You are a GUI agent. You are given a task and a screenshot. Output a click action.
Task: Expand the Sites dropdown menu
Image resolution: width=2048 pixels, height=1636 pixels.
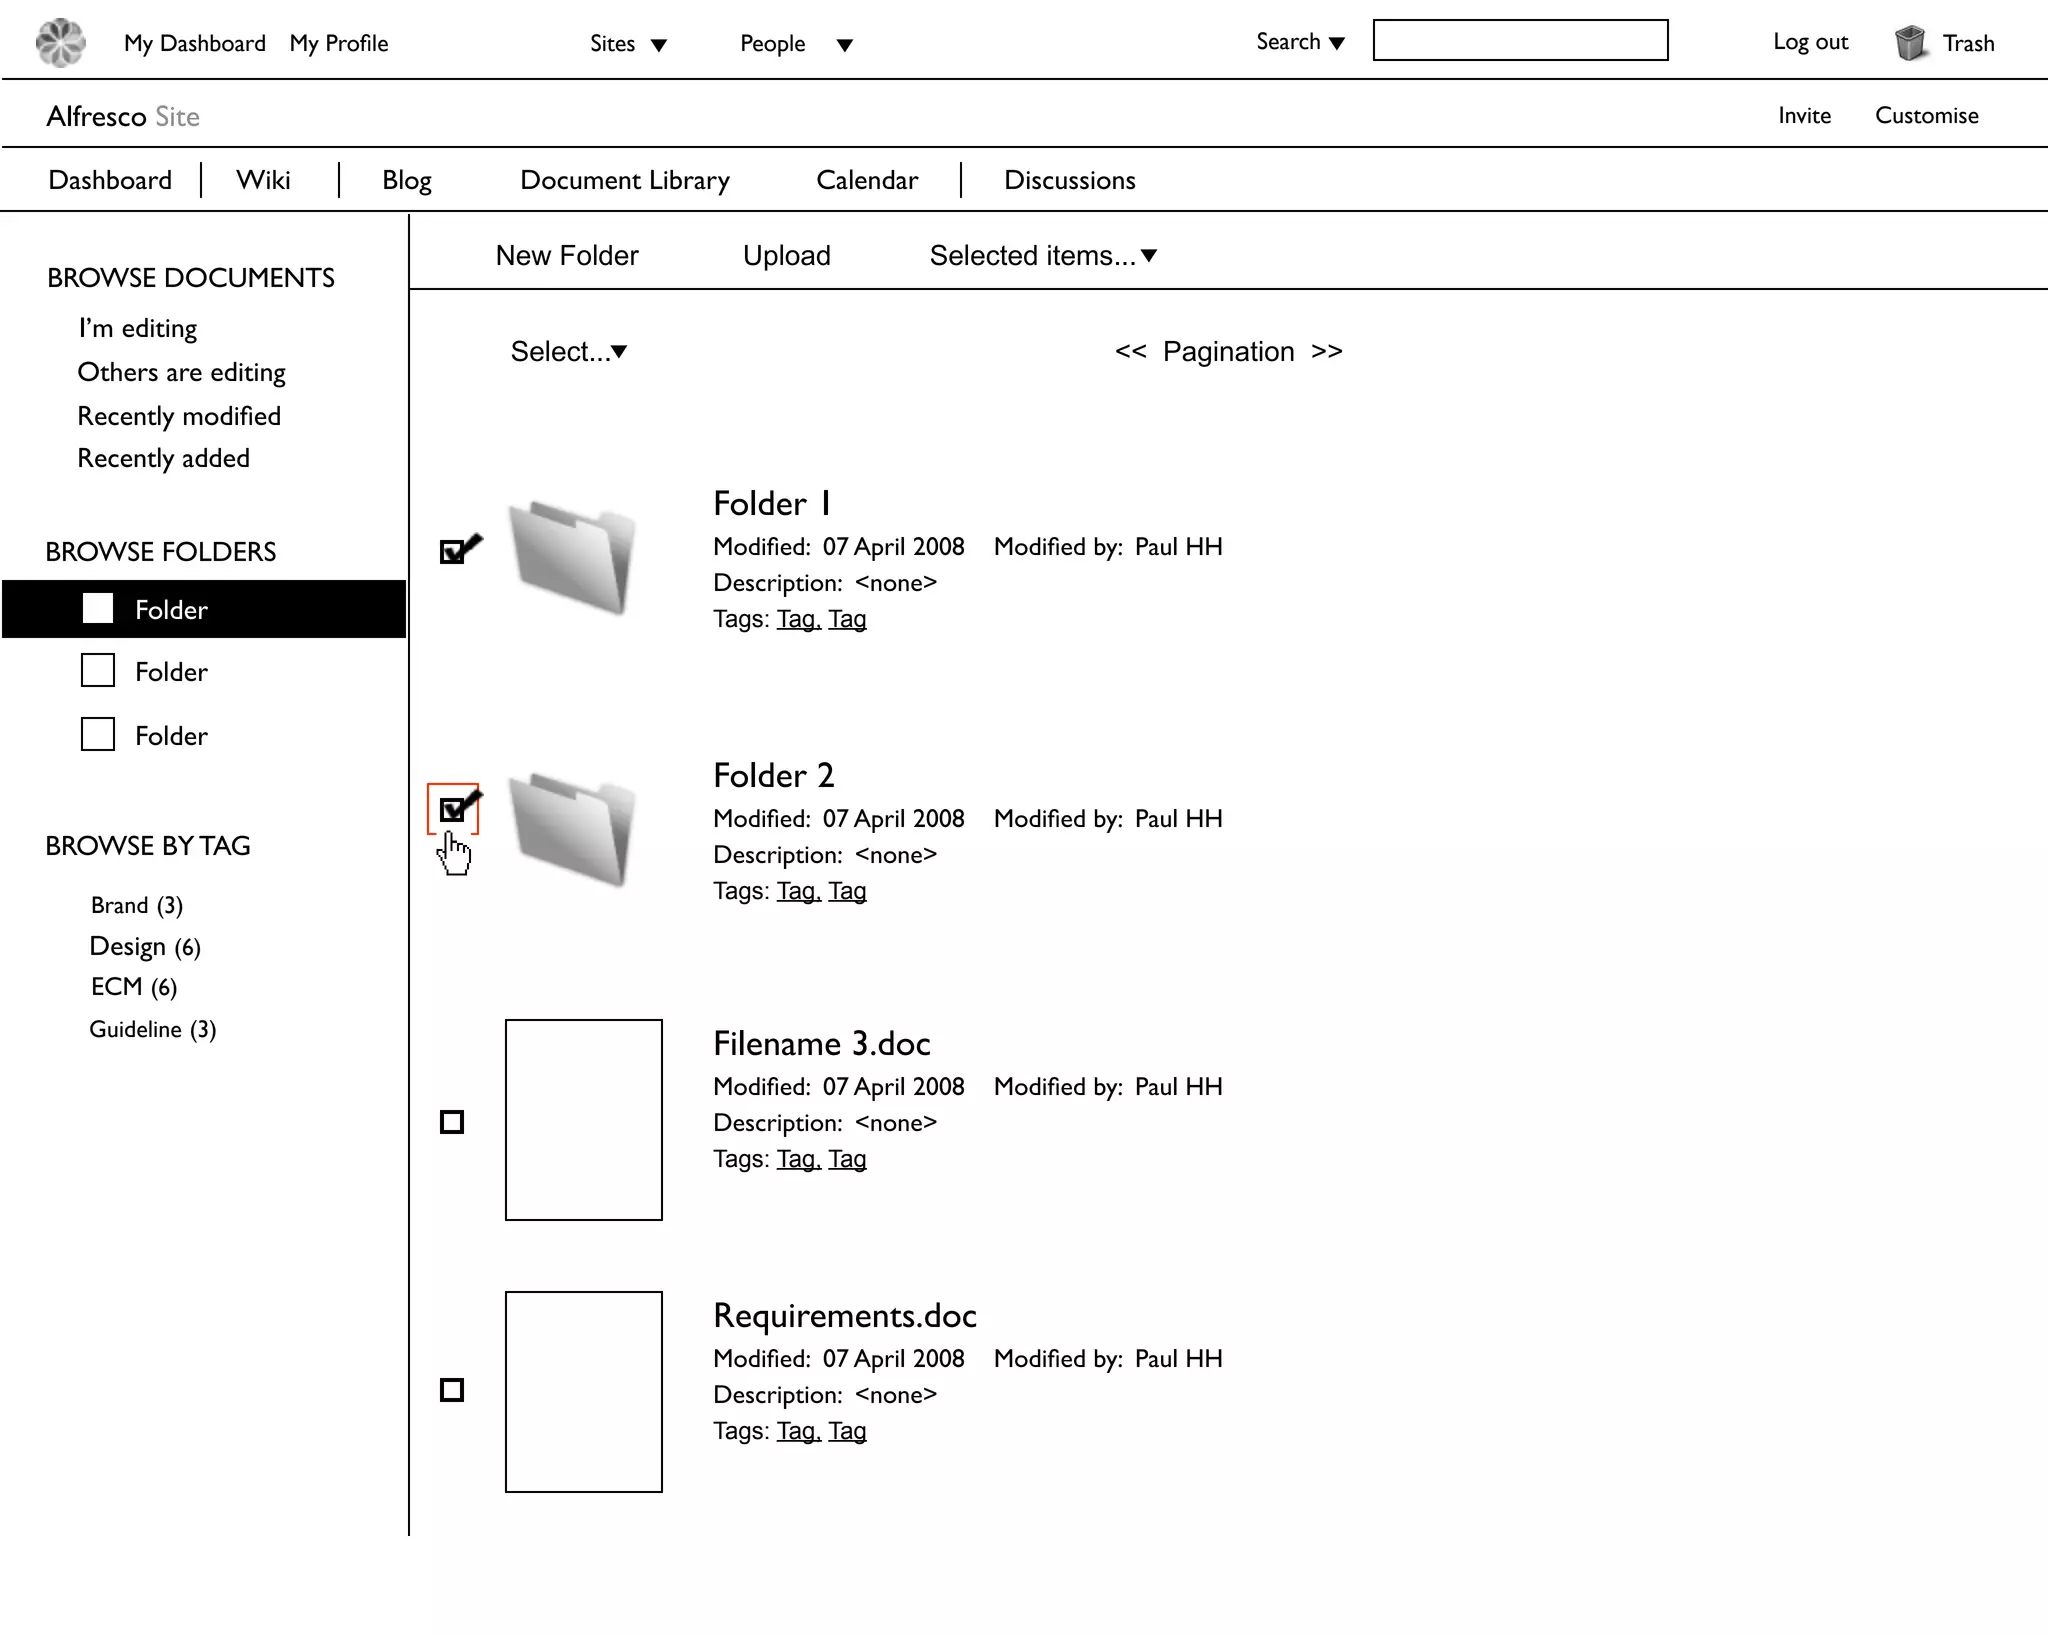pos(627,43)
